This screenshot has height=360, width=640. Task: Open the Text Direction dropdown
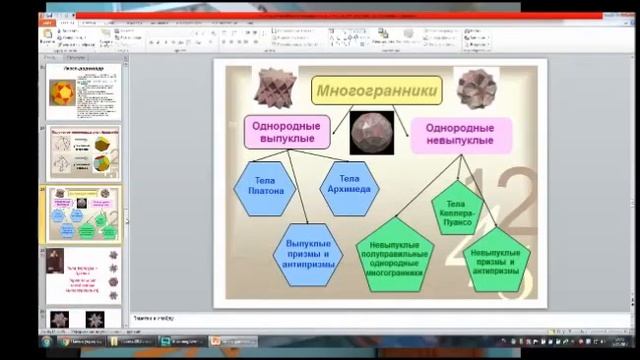pyautogui.click(x=292, y=31)
